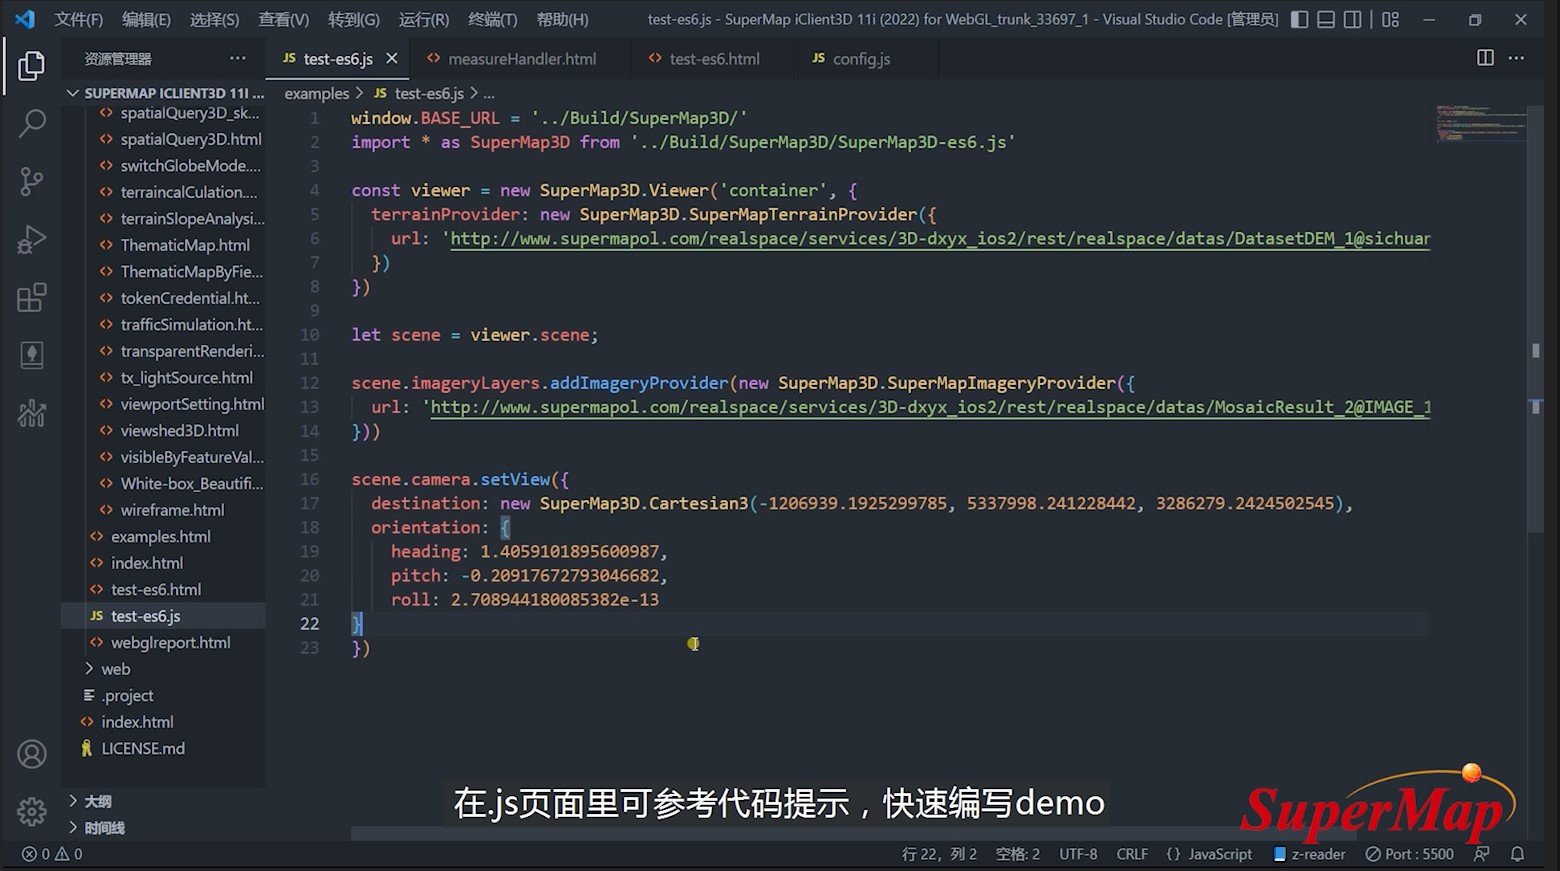Open root index.html below .project
This screenshot has width=1560, height=871.
pyautogui.click(x=165, y=722)
